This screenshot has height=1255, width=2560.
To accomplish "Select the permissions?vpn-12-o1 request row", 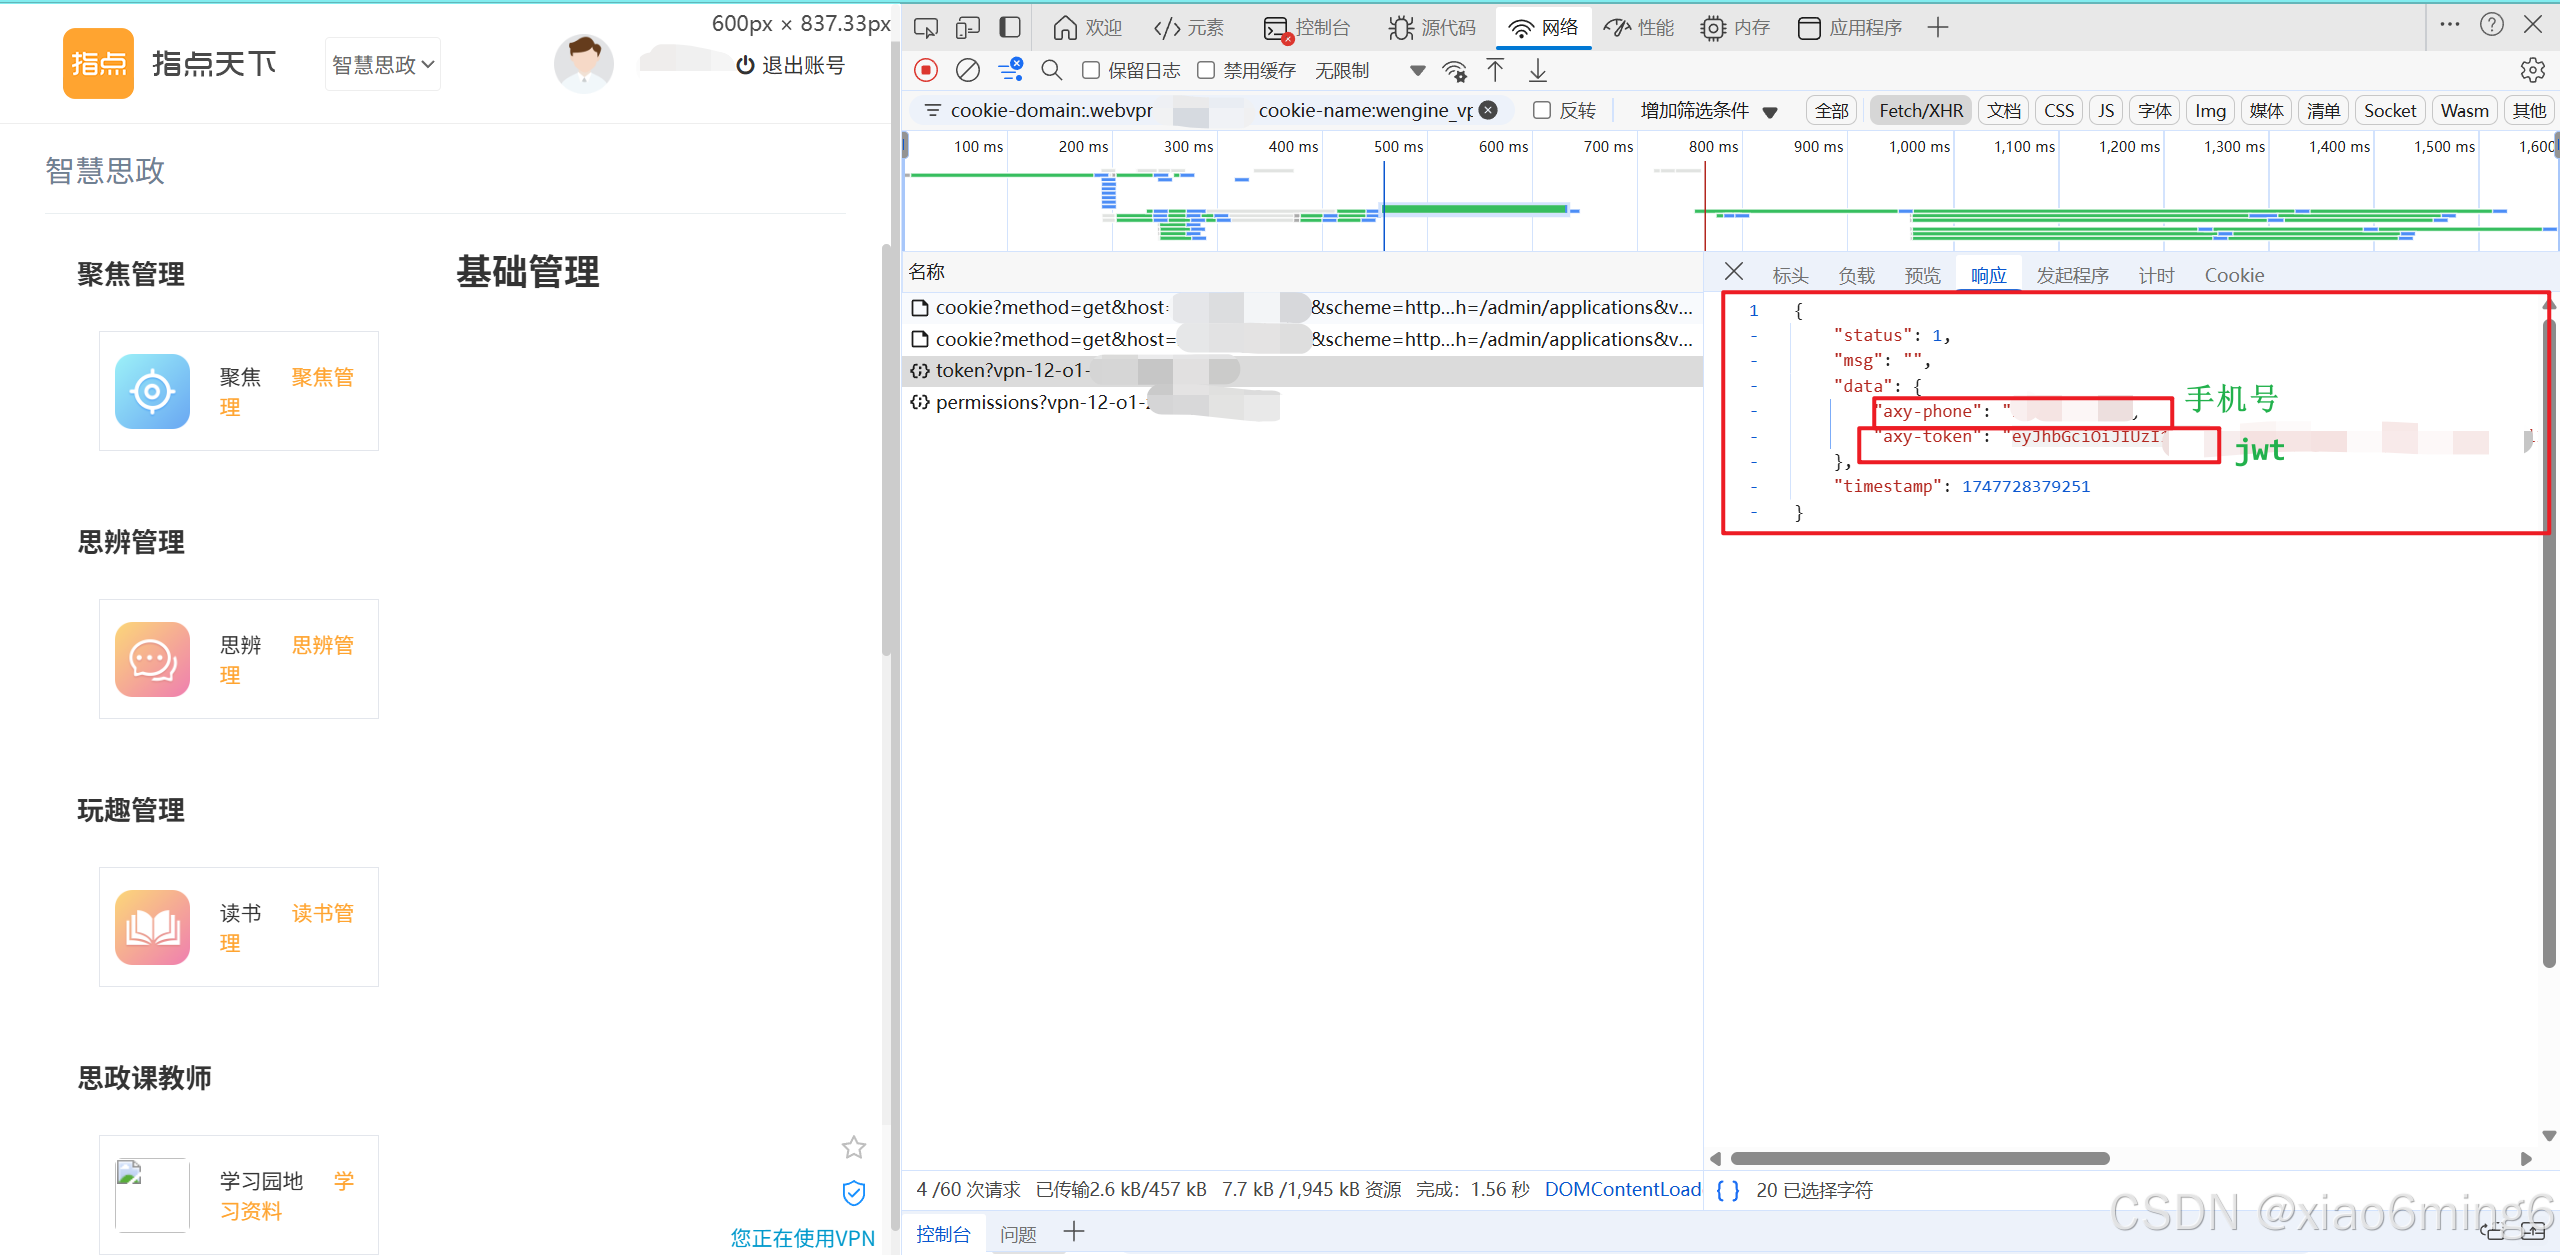I will tap(1303, 403).
